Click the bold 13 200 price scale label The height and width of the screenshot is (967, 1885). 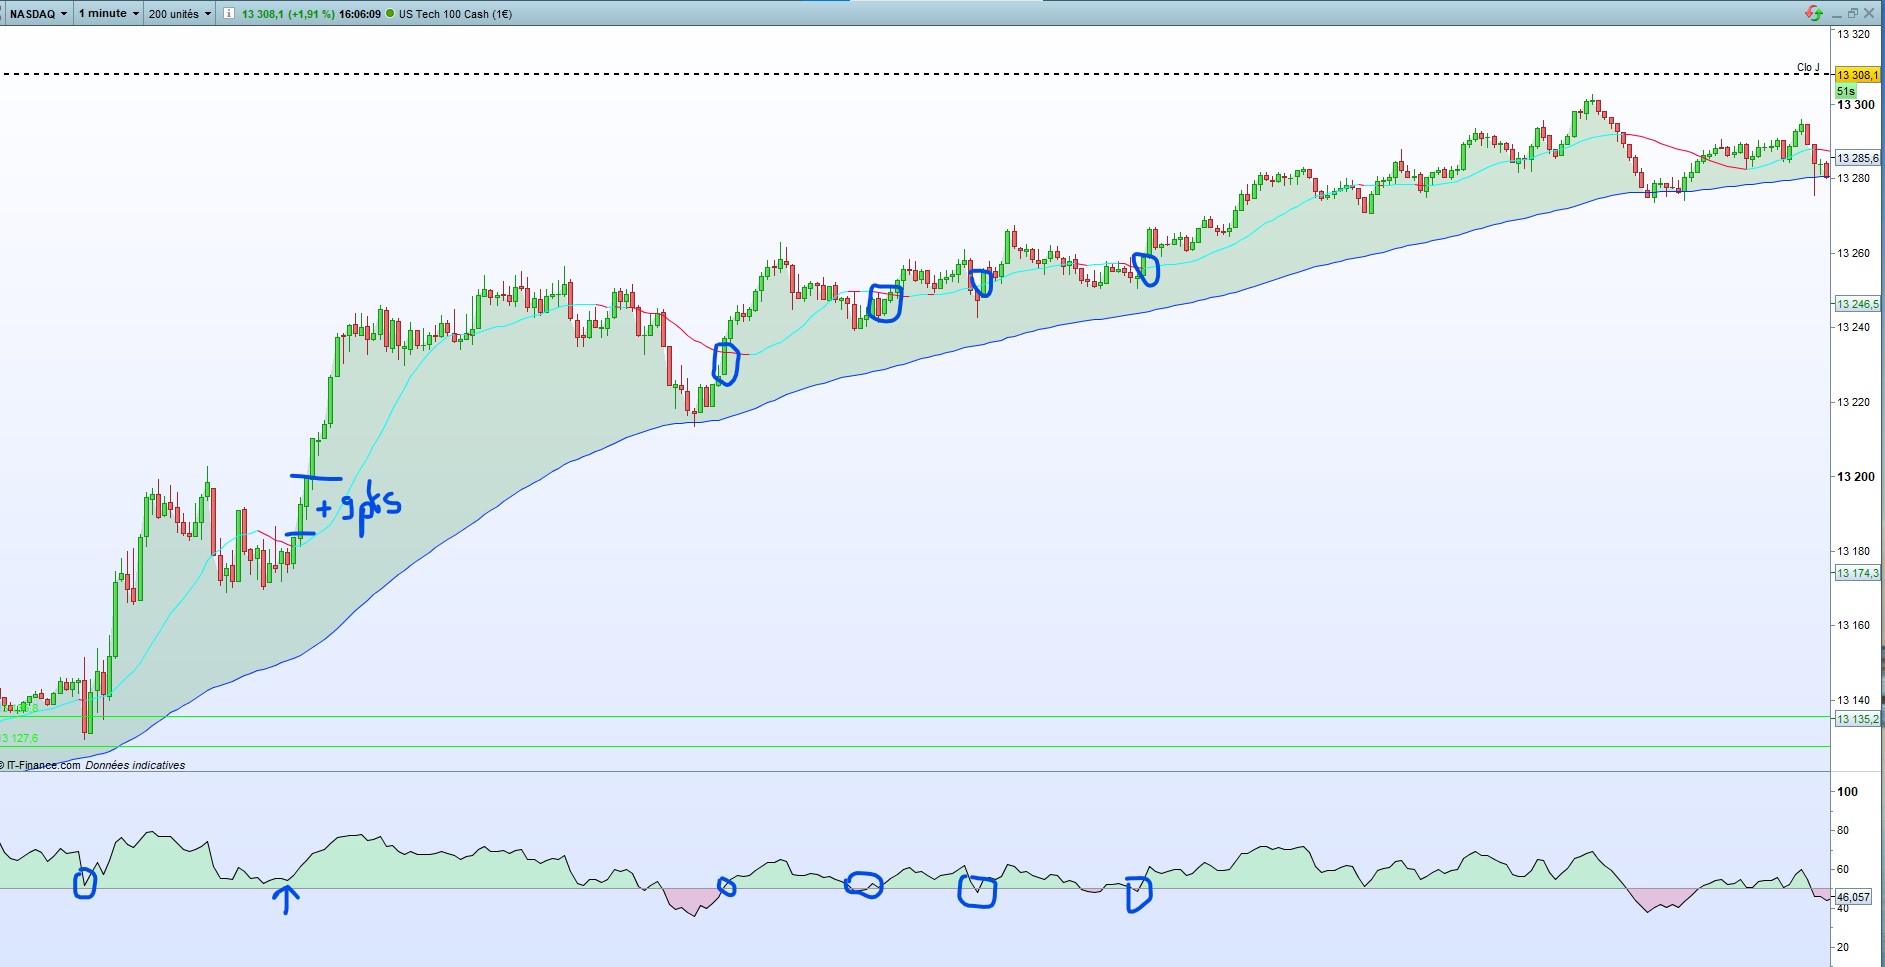click(x=1856, y=477)
